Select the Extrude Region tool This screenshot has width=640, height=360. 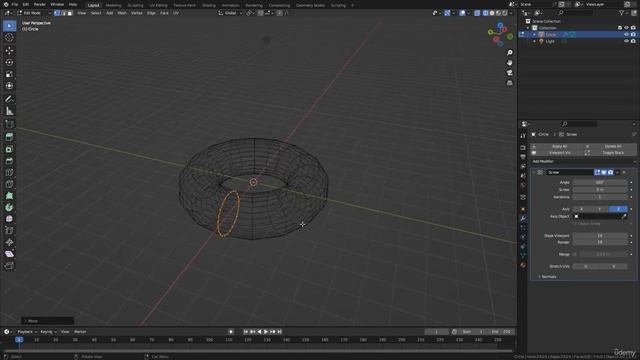click(9, 137)
